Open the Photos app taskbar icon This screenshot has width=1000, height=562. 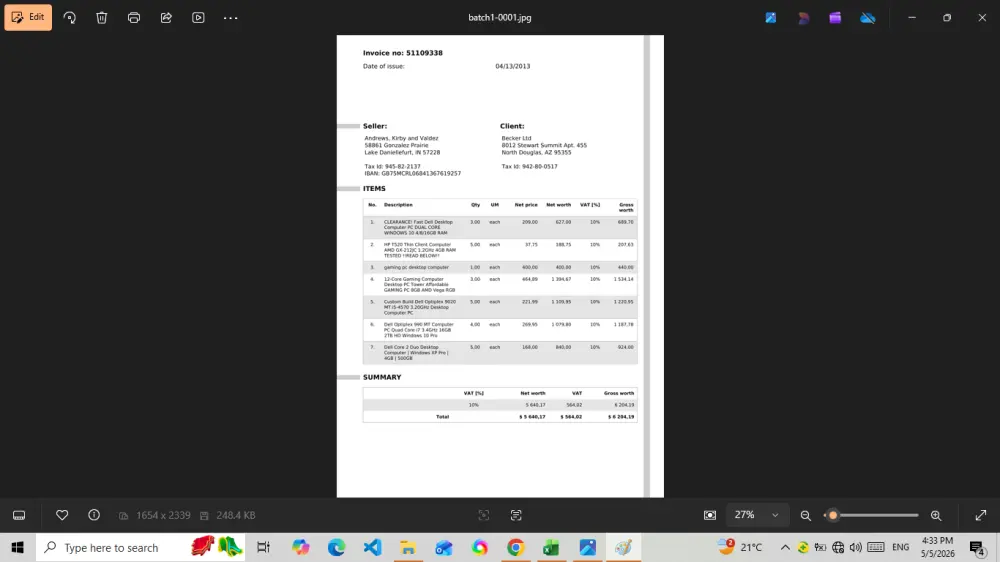[587, 547]
